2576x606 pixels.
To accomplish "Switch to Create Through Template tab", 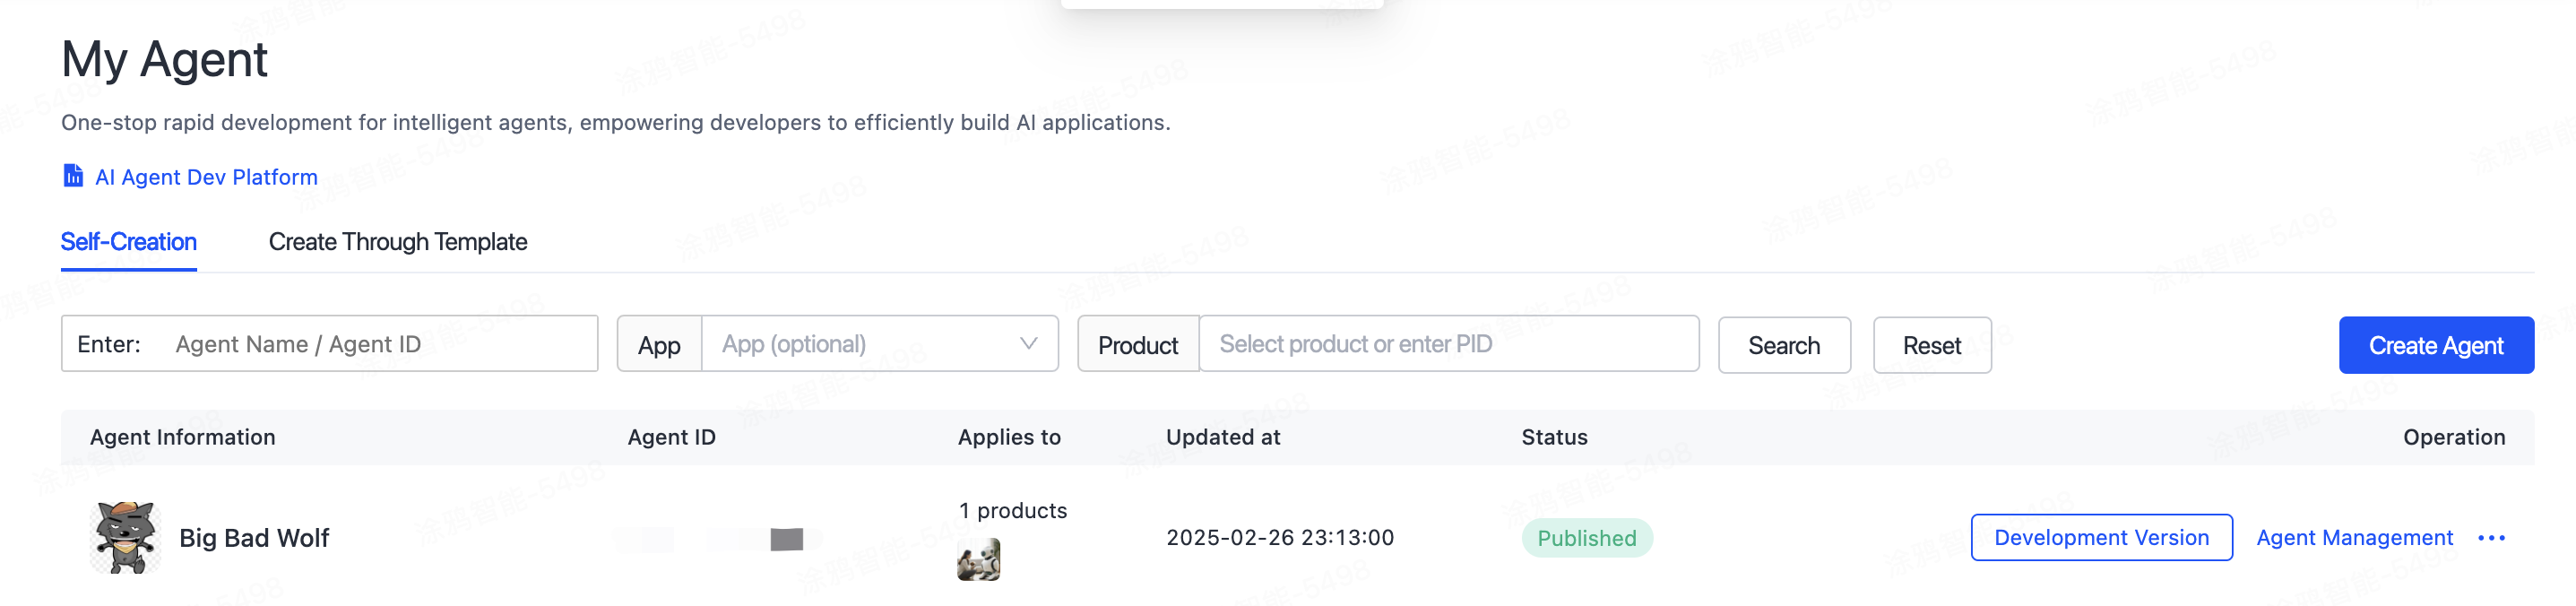I will (x=397, y=242).
